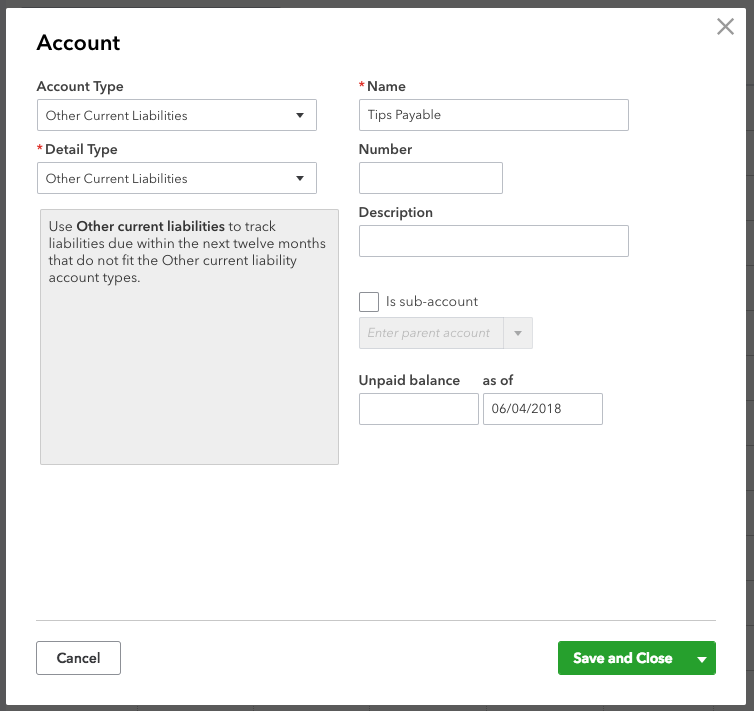Click the Unpaid balance input field
Image resolution: width=754 pixels, height=711 pixels.
click(418, 409)
